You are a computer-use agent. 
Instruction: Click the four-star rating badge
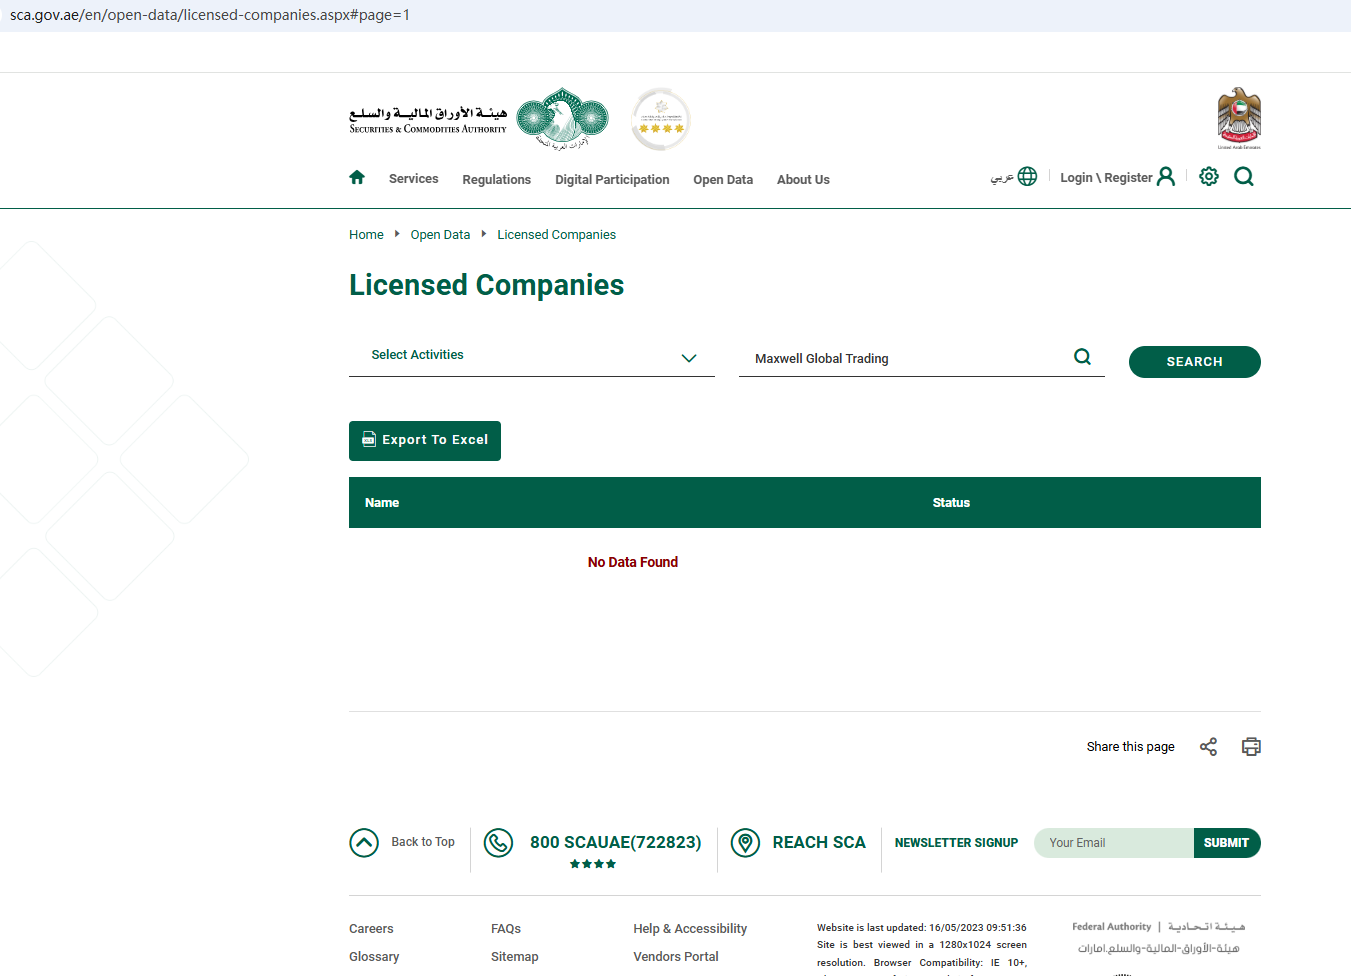coord(661,119)
